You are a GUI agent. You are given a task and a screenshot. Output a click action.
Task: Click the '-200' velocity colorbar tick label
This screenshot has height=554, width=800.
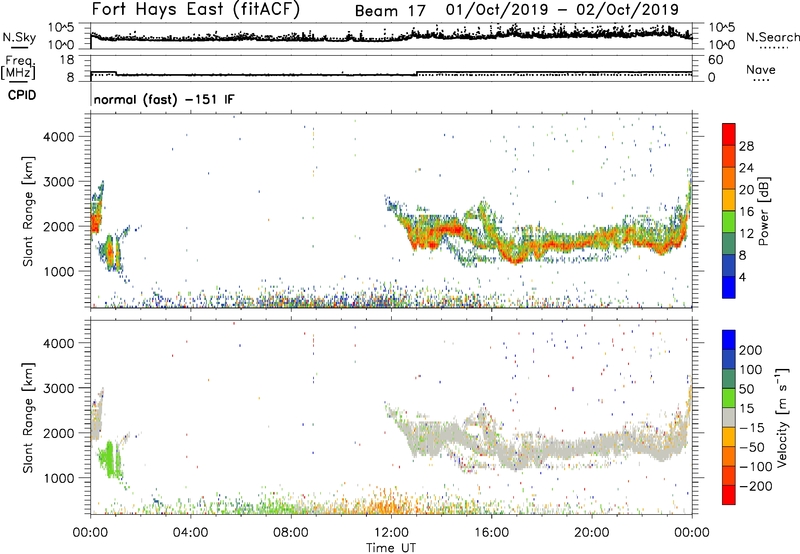pos(756,486)
